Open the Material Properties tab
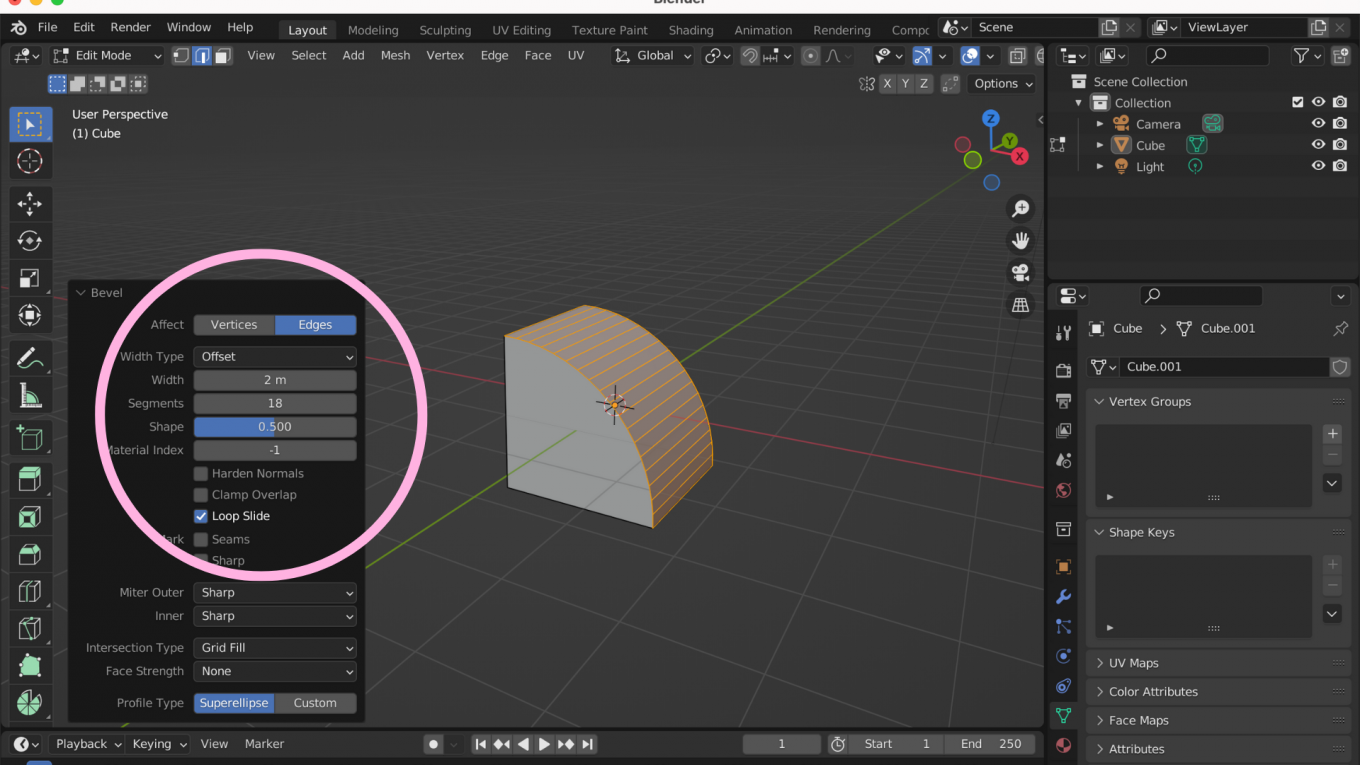This screenshot has height=765, width=1360. tap(1063, 745)
